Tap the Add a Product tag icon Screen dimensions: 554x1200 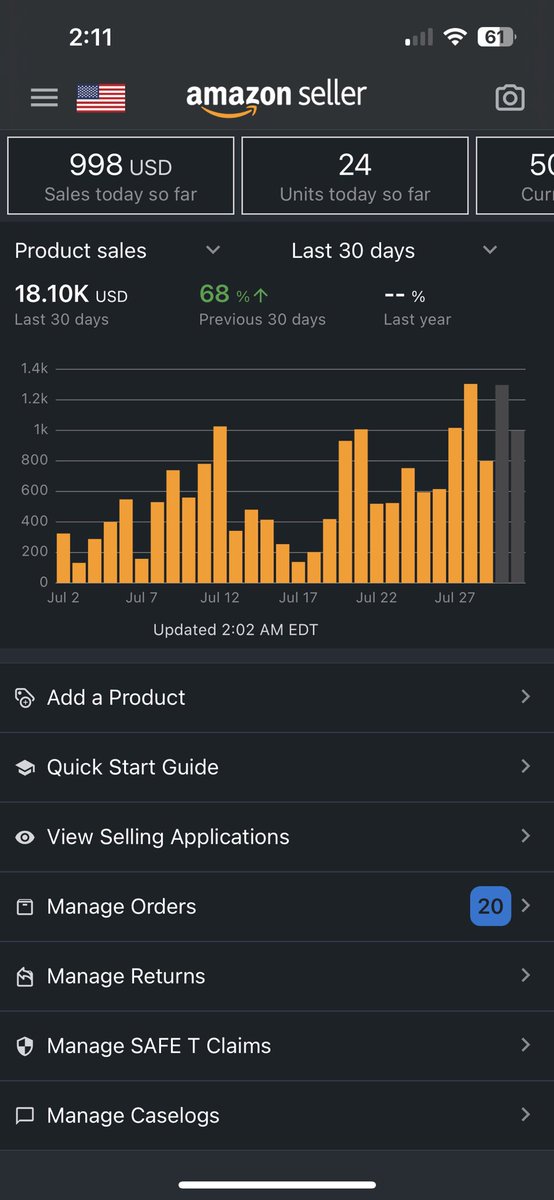25,698
